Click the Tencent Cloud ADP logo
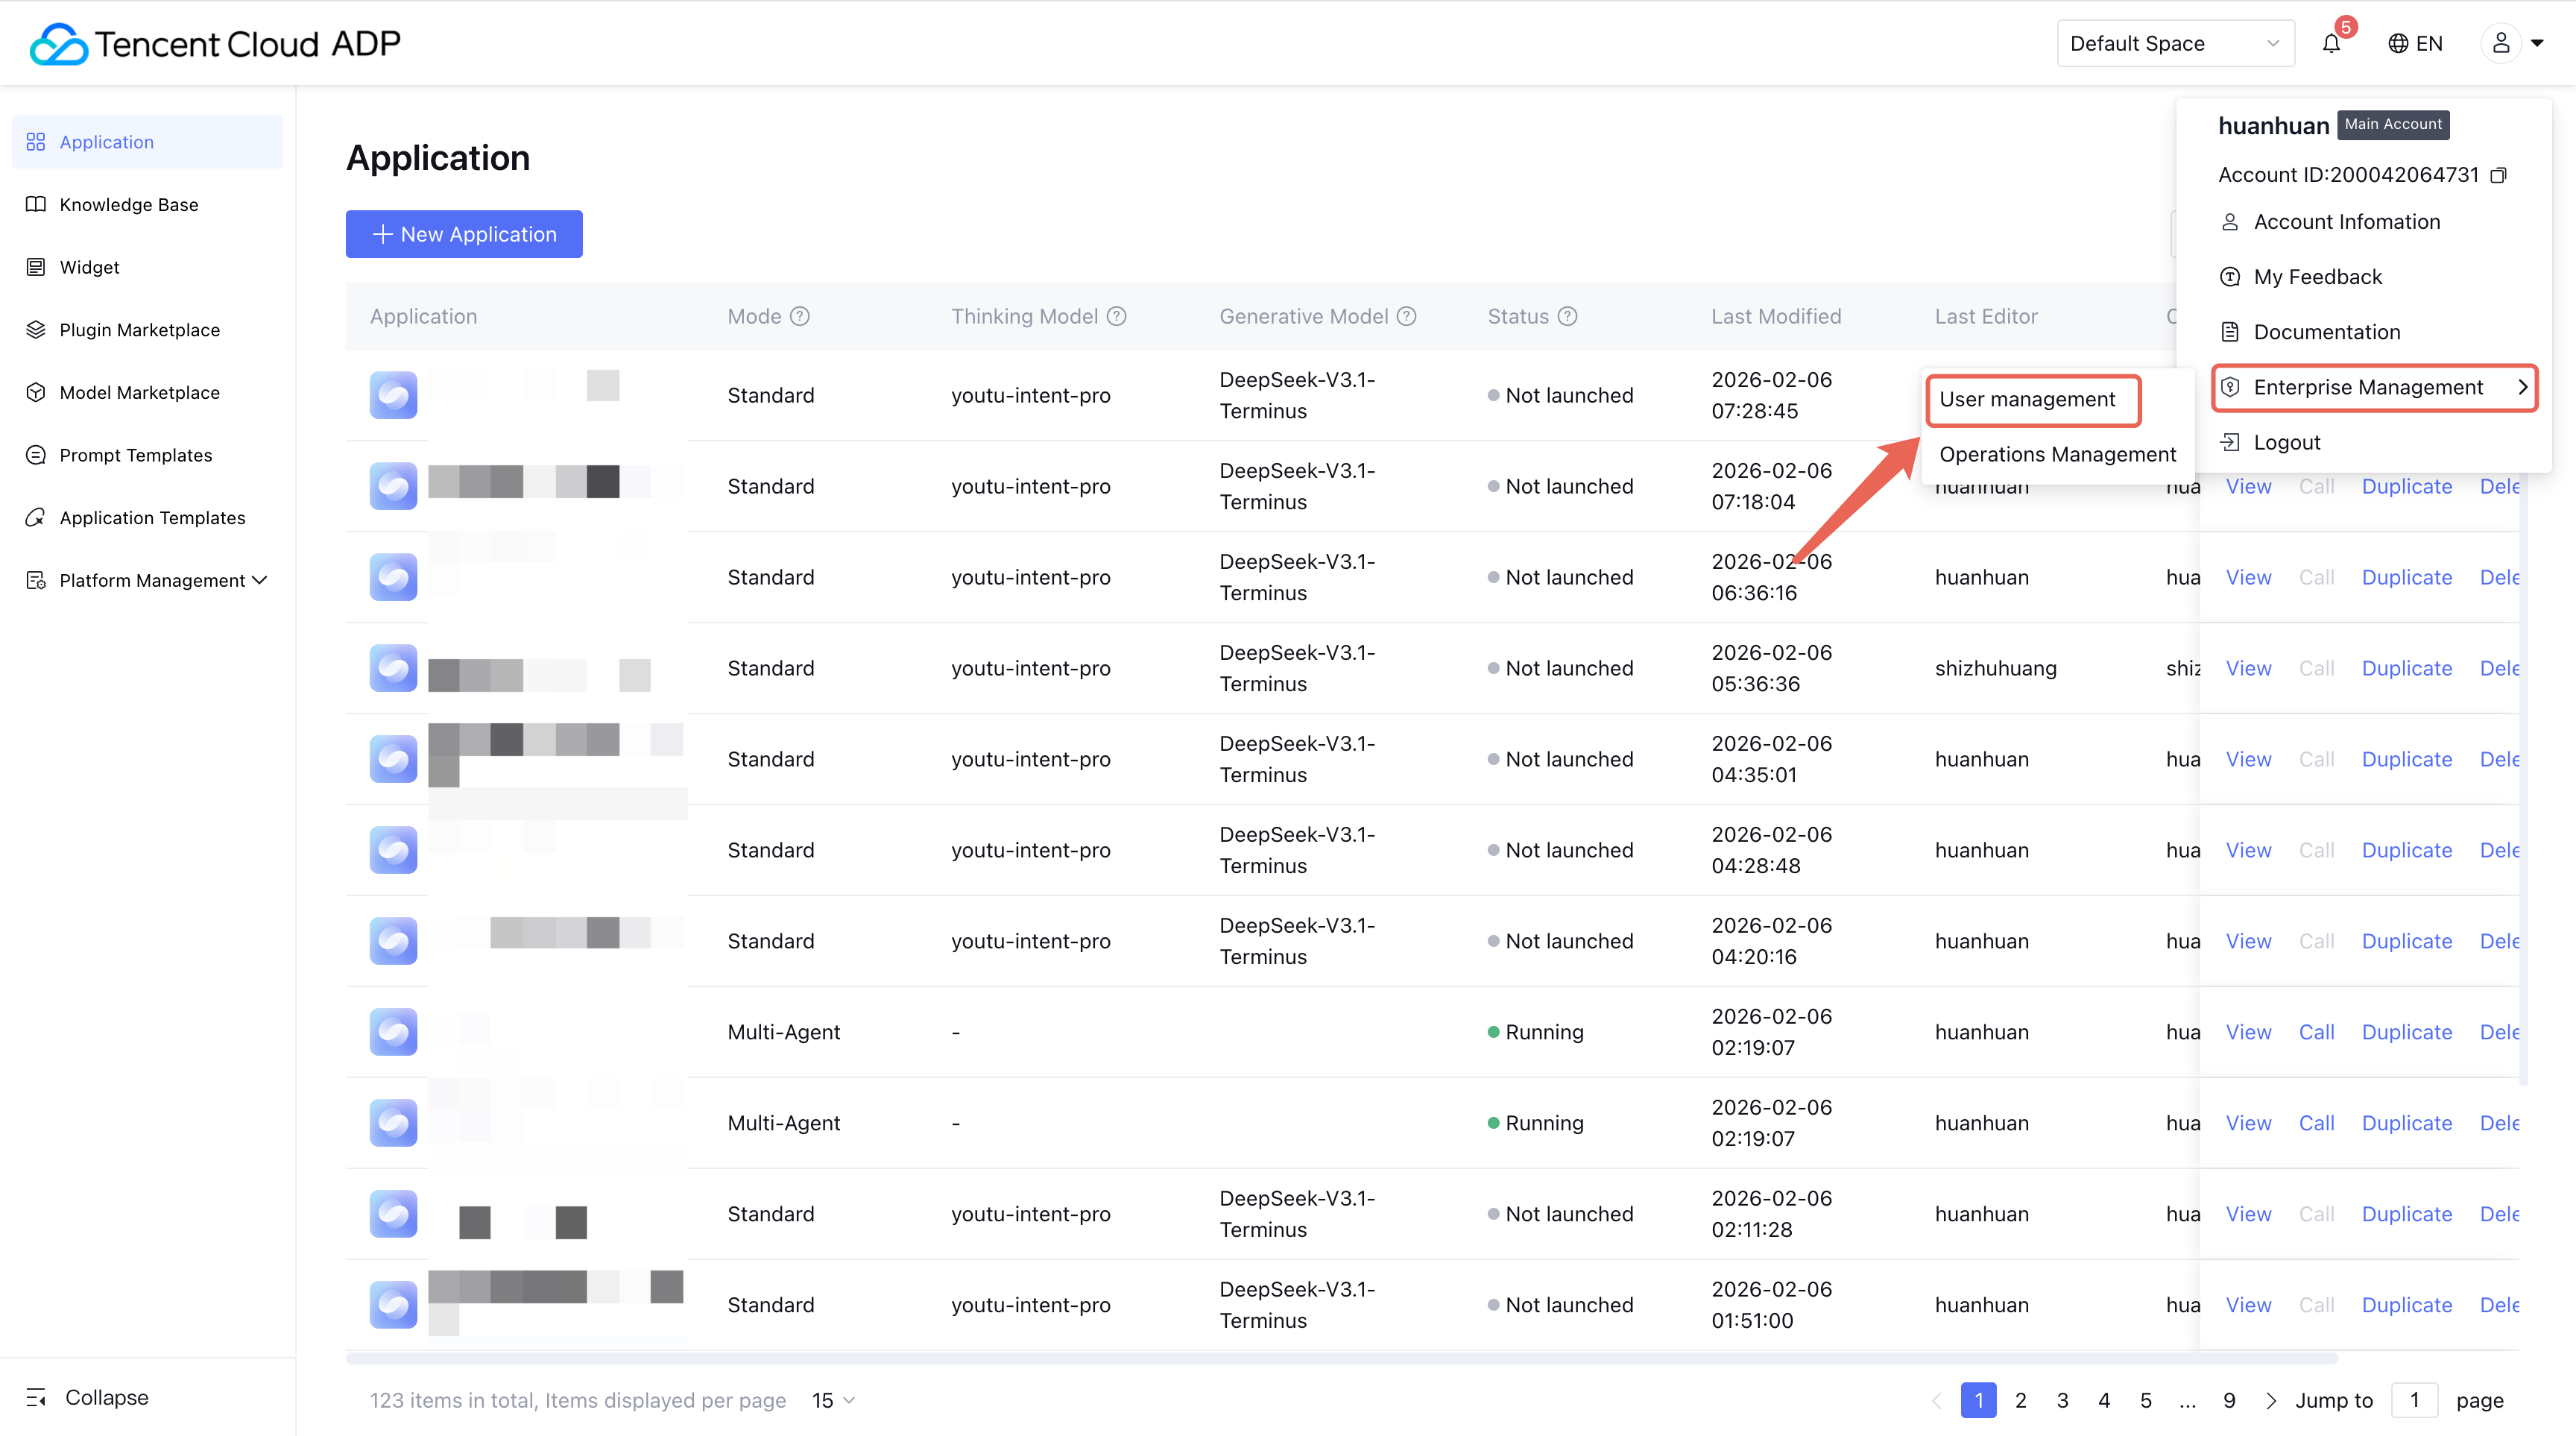The width and height of the screenshot is (2576, 1436). point(215,44)
